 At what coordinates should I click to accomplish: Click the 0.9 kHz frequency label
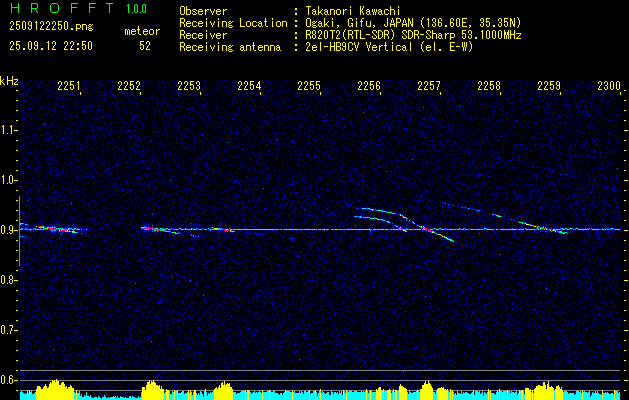[x=8, y=230]
